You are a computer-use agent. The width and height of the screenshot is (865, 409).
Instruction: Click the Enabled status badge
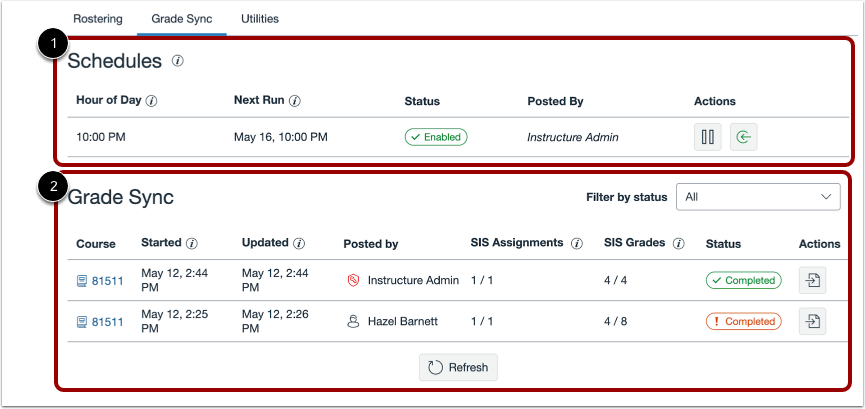[436, 137]
